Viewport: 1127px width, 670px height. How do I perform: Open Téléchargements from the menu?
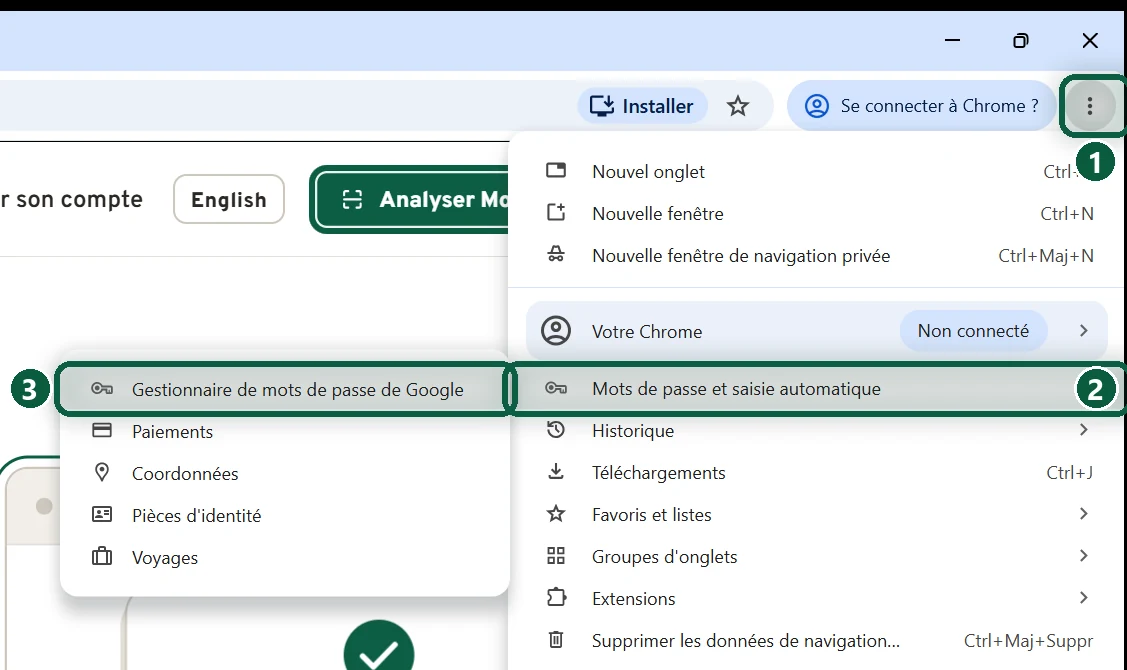(x=817, y=473)
